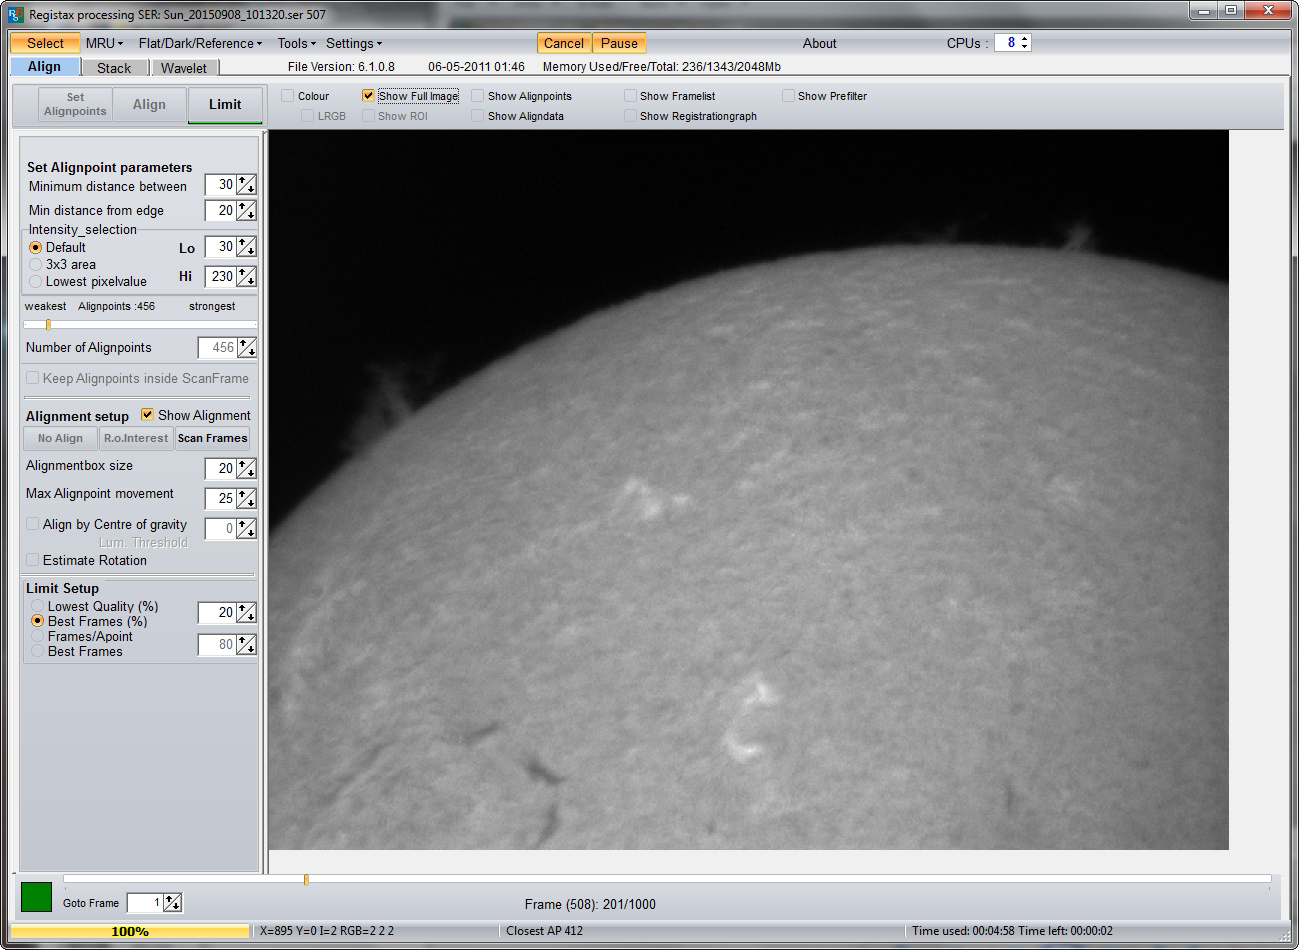Click 'Time used: 00:04:58' status text
1299x950 pixels.
[x=962, y=930]
